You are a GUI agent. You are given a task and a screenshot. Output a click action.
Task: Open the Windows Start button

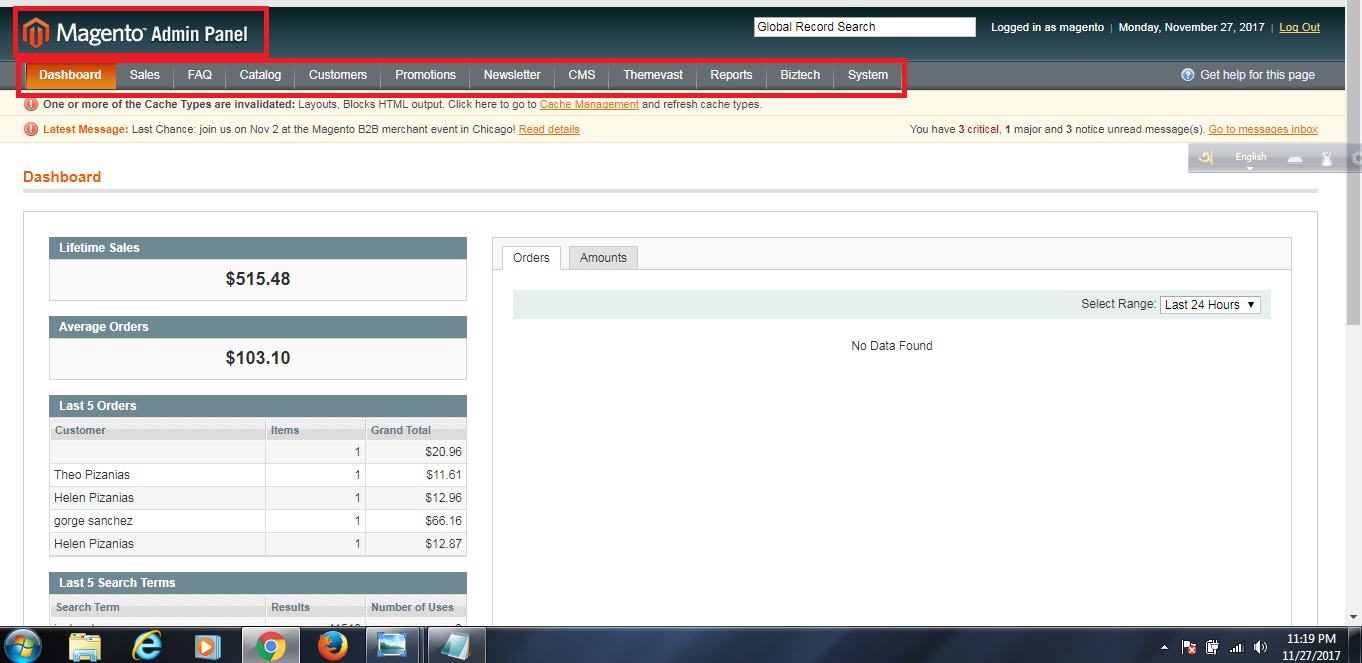tap(23, 645)
